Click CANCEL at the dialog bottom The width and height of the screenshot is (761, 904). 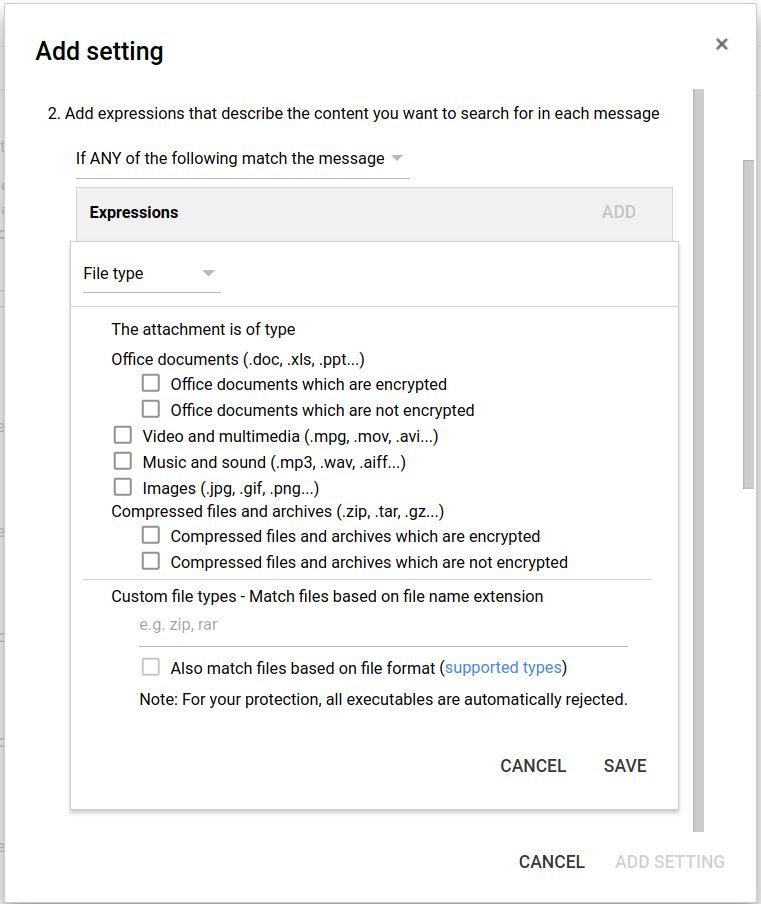tap(551, 862)
